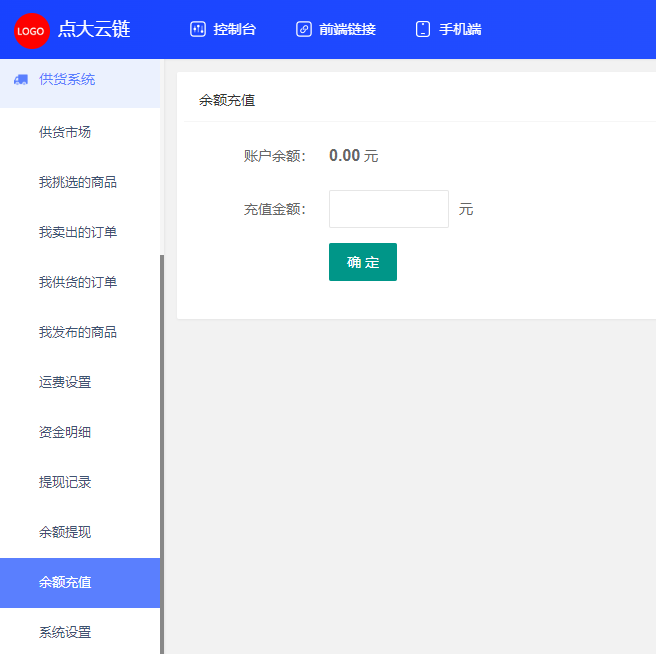Open 提现记录 sidebar item

(80, 482)
